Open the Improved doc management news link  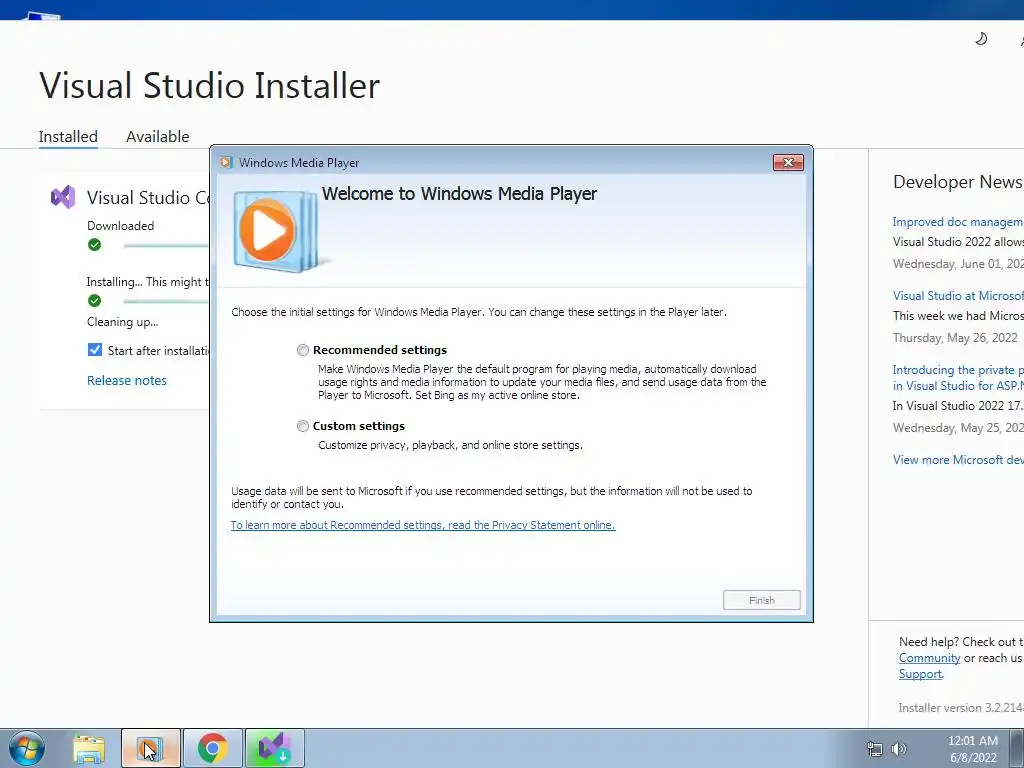tap(958, 222)
